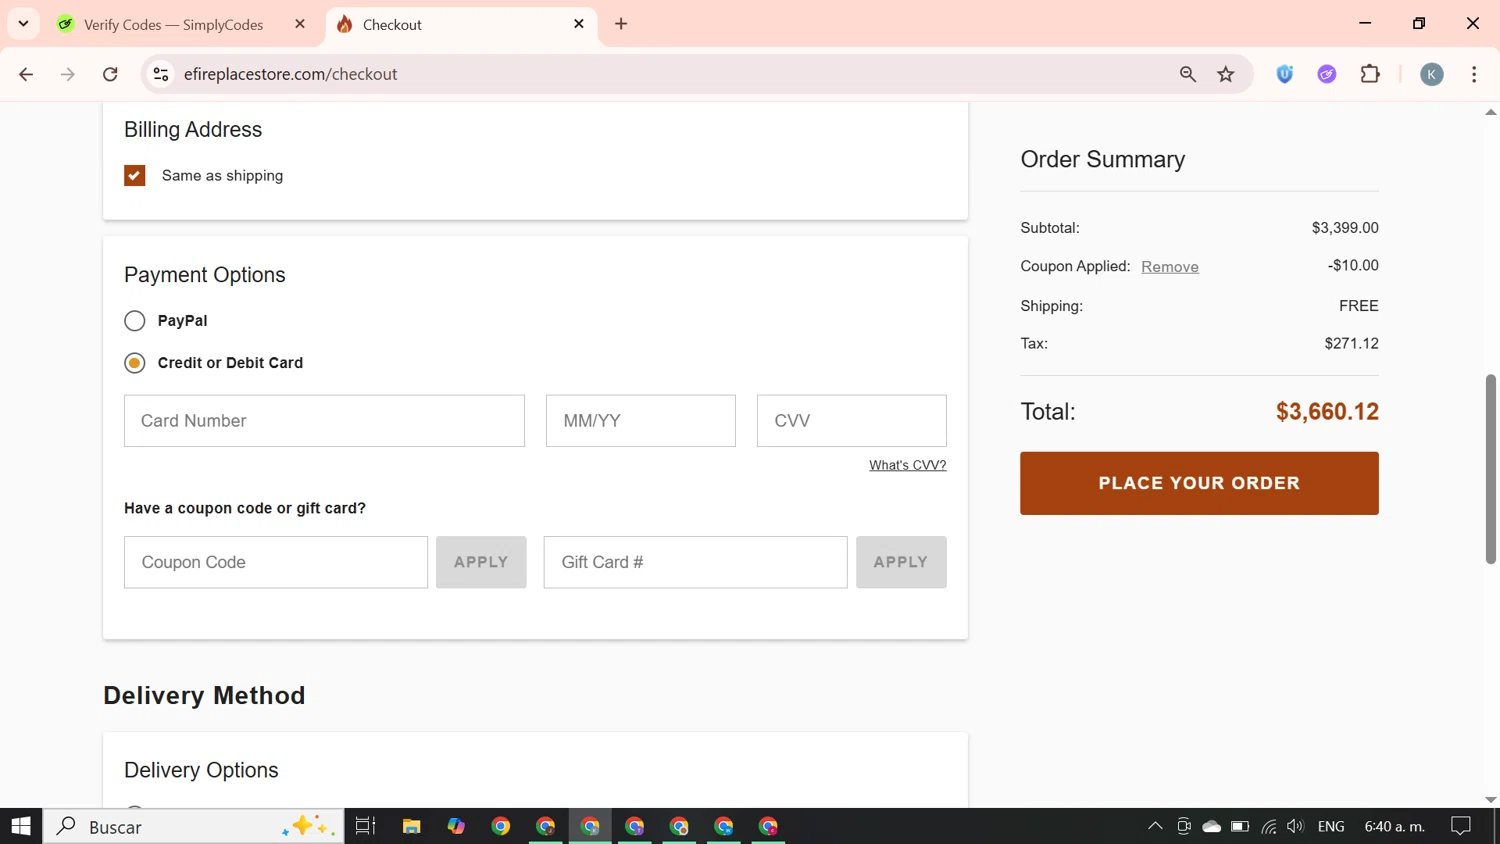Focus the Card Number field
The height and width of the screenshot is (844, 1500).
324,421
